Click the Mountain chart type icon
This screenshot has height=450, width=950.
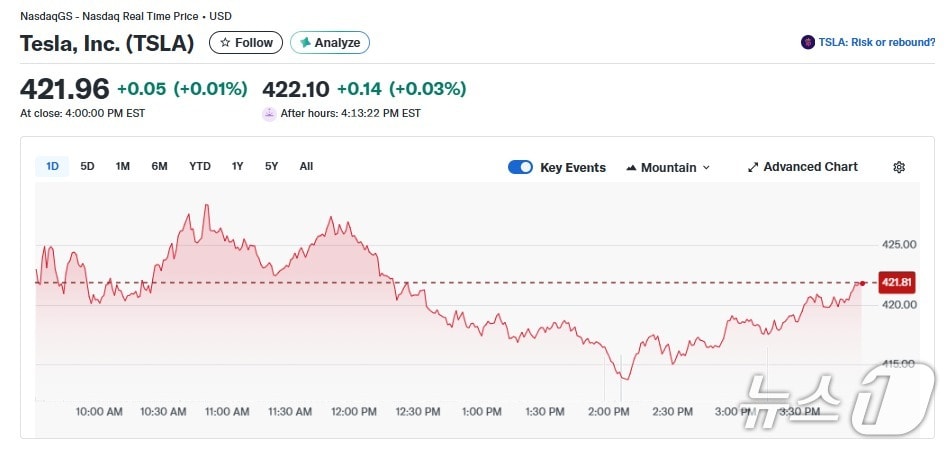point(631,168)
